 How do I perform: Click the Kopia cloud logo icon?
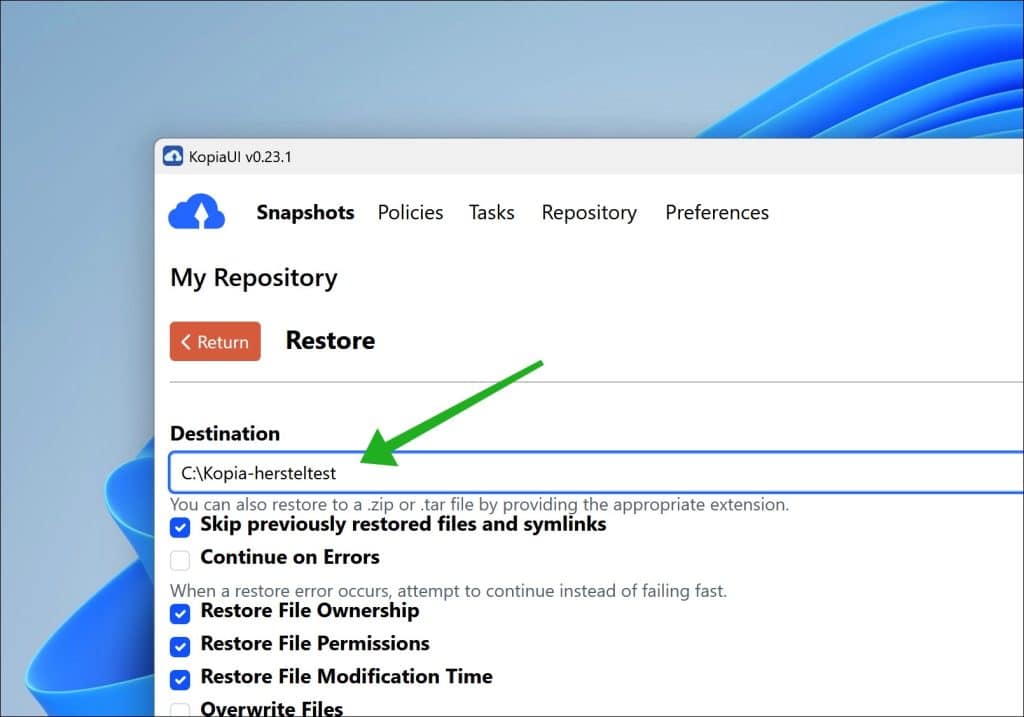click(x=197, y=212)
